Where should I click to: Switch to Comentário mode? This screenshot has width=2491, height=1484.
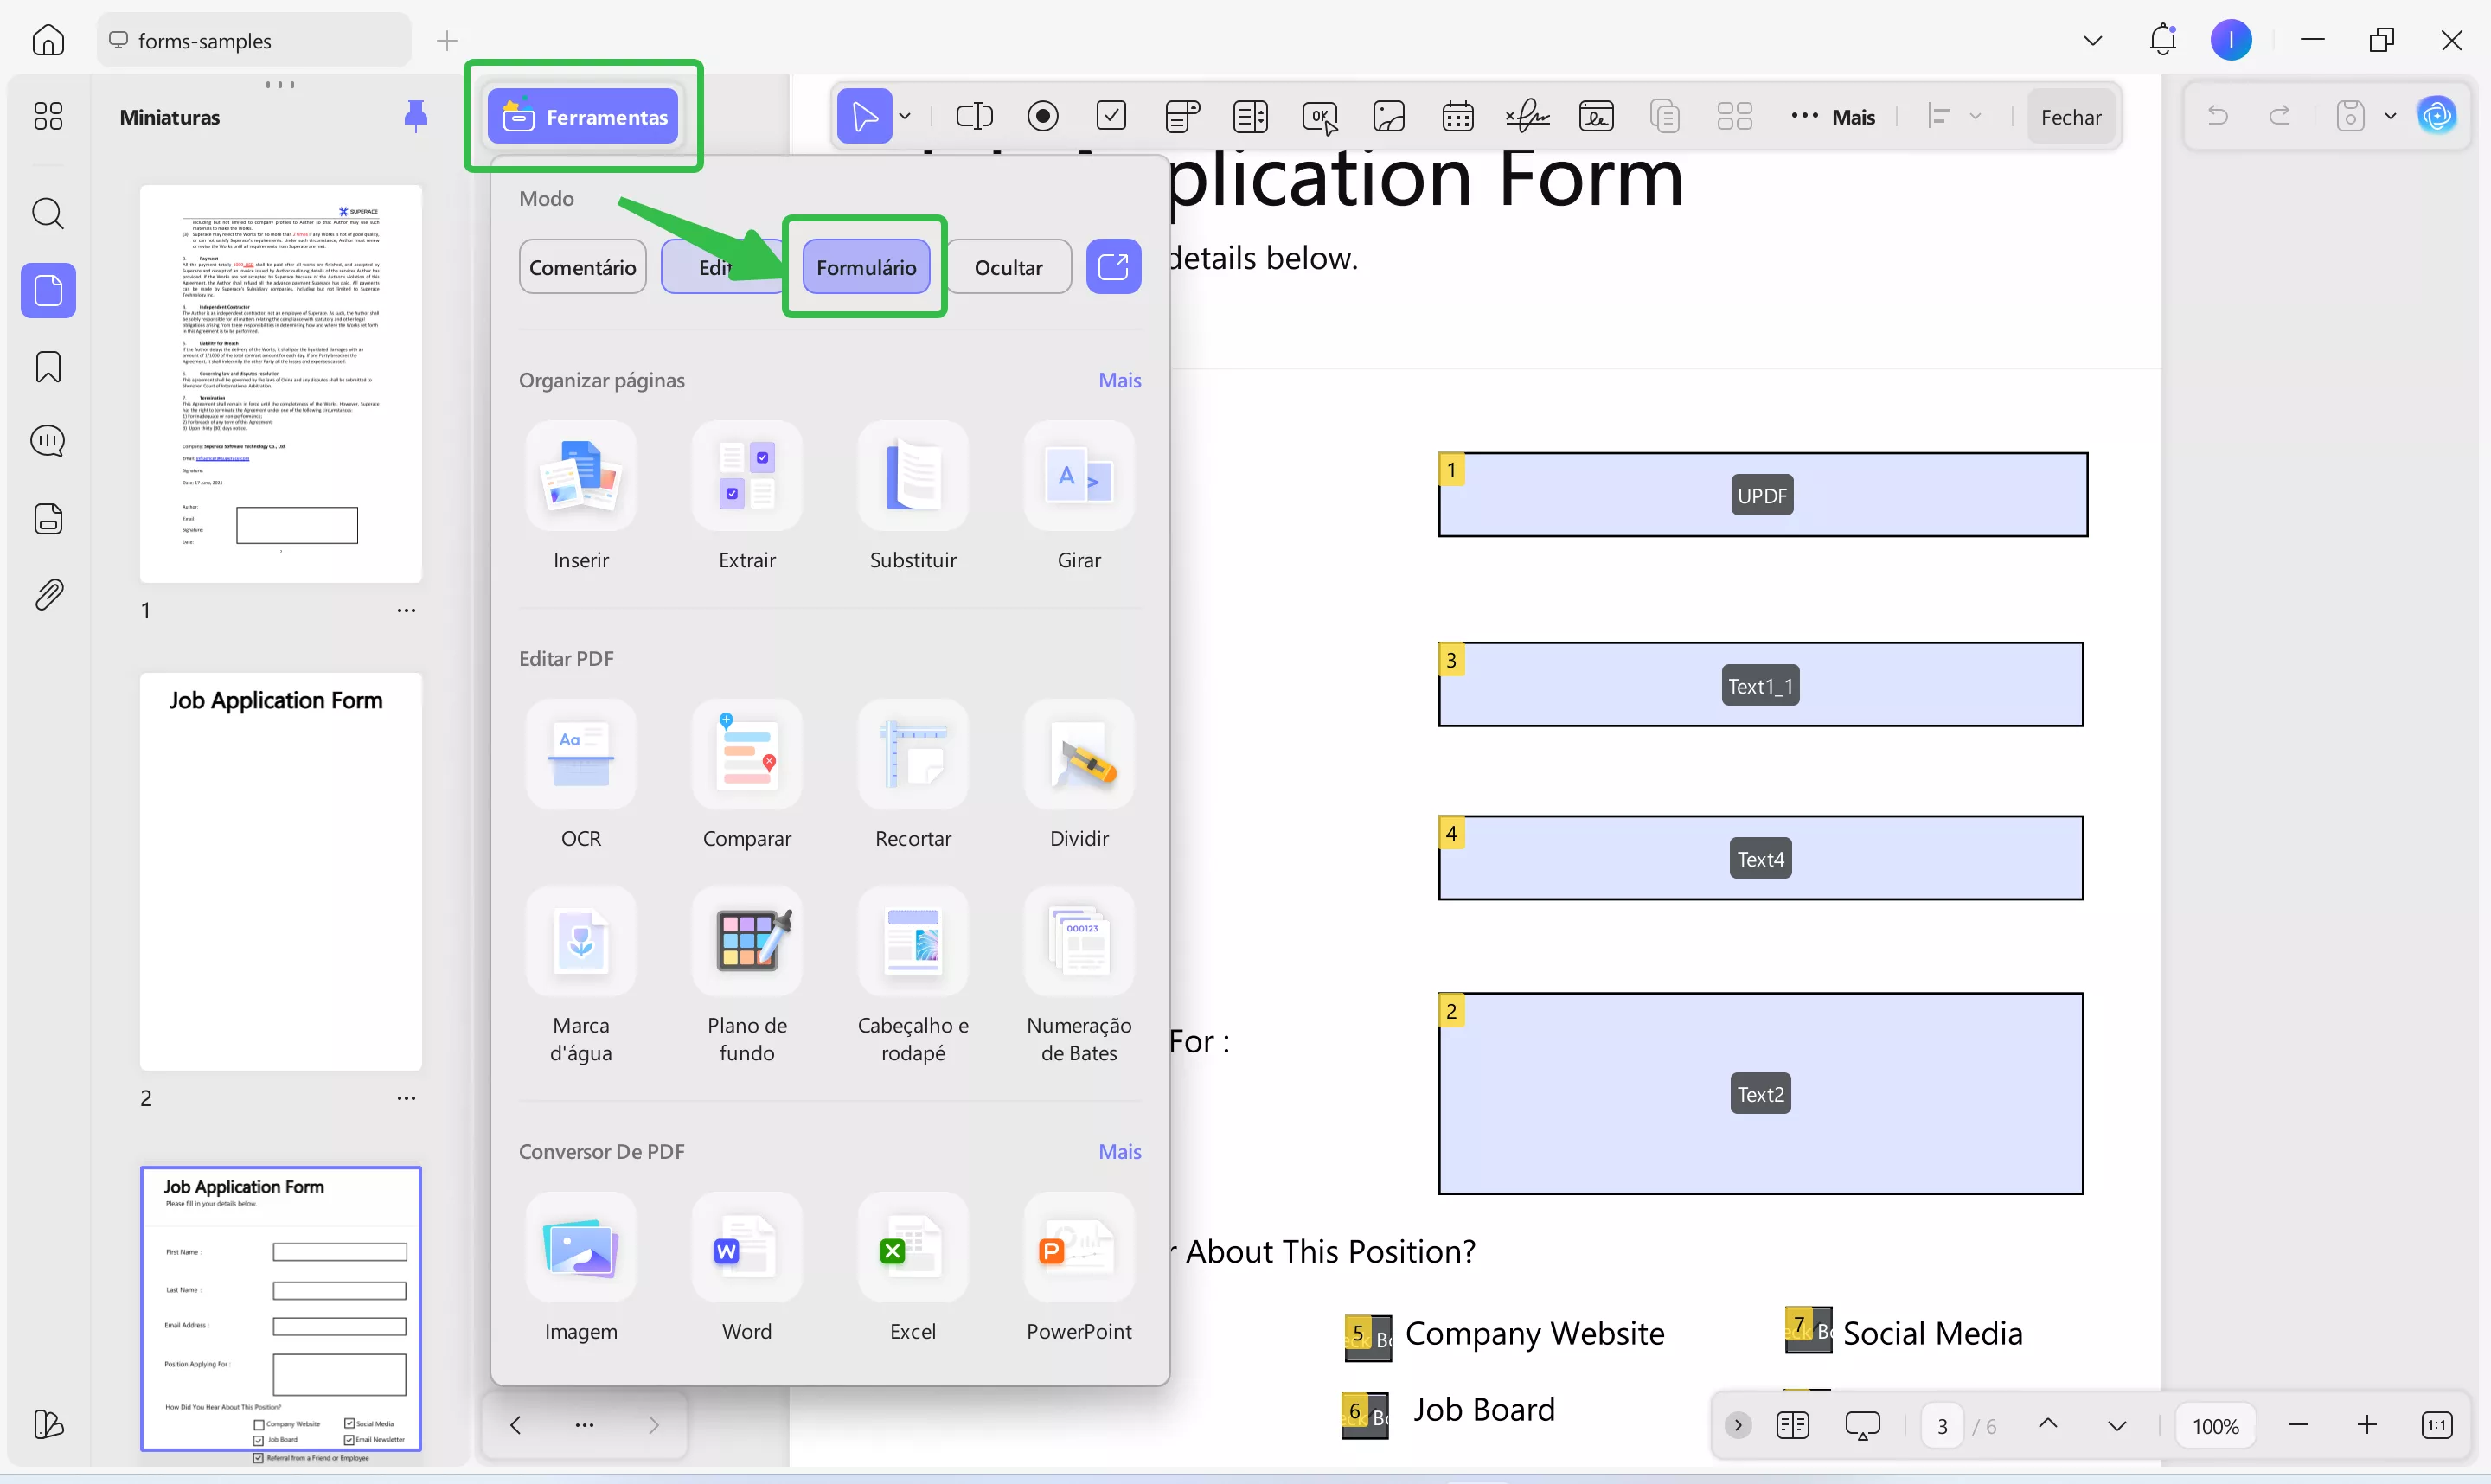click(582, 267)
